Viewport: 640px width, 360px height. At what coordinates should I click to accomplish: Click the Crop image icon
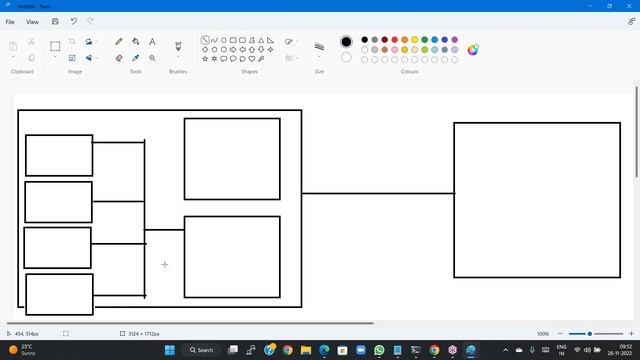(x=72, y=42)
